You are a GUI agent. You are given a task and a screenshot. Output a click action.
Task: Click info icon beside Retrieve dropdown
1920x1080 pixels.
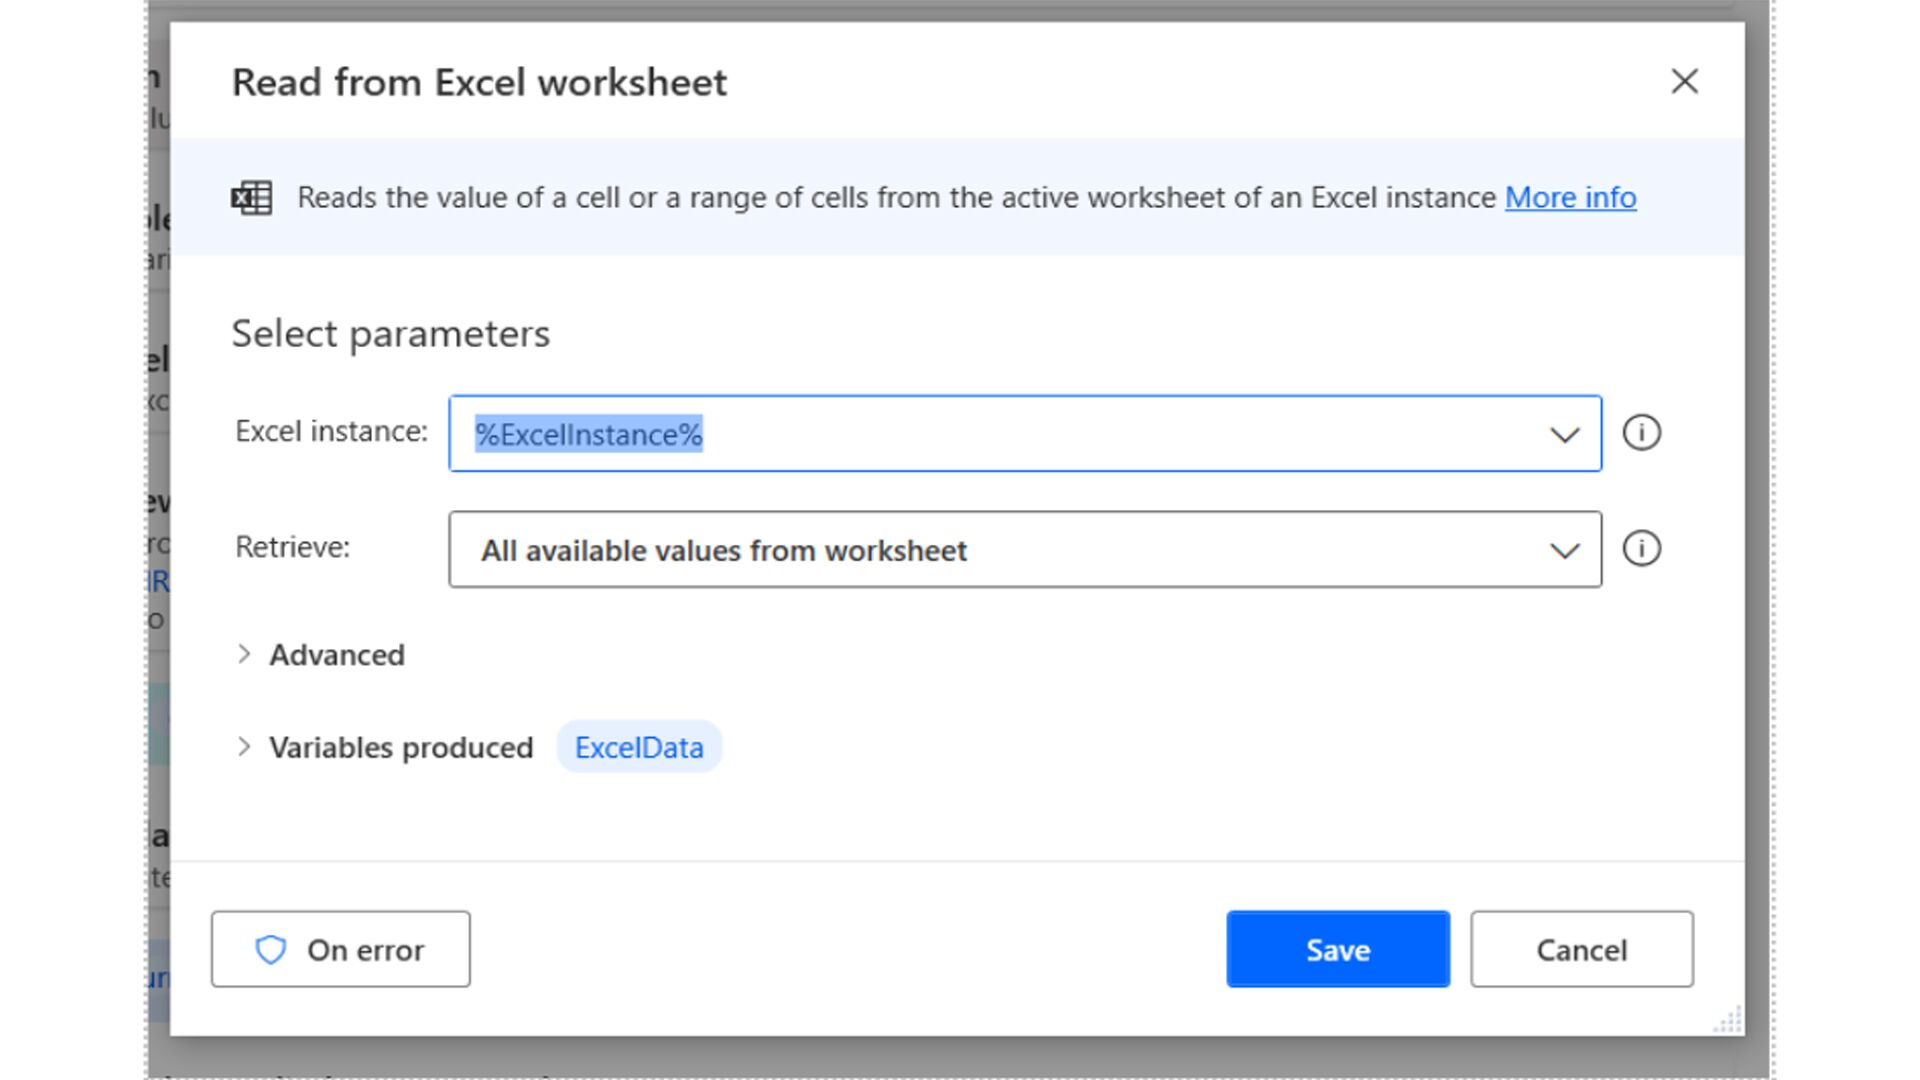coord(1641,549)
